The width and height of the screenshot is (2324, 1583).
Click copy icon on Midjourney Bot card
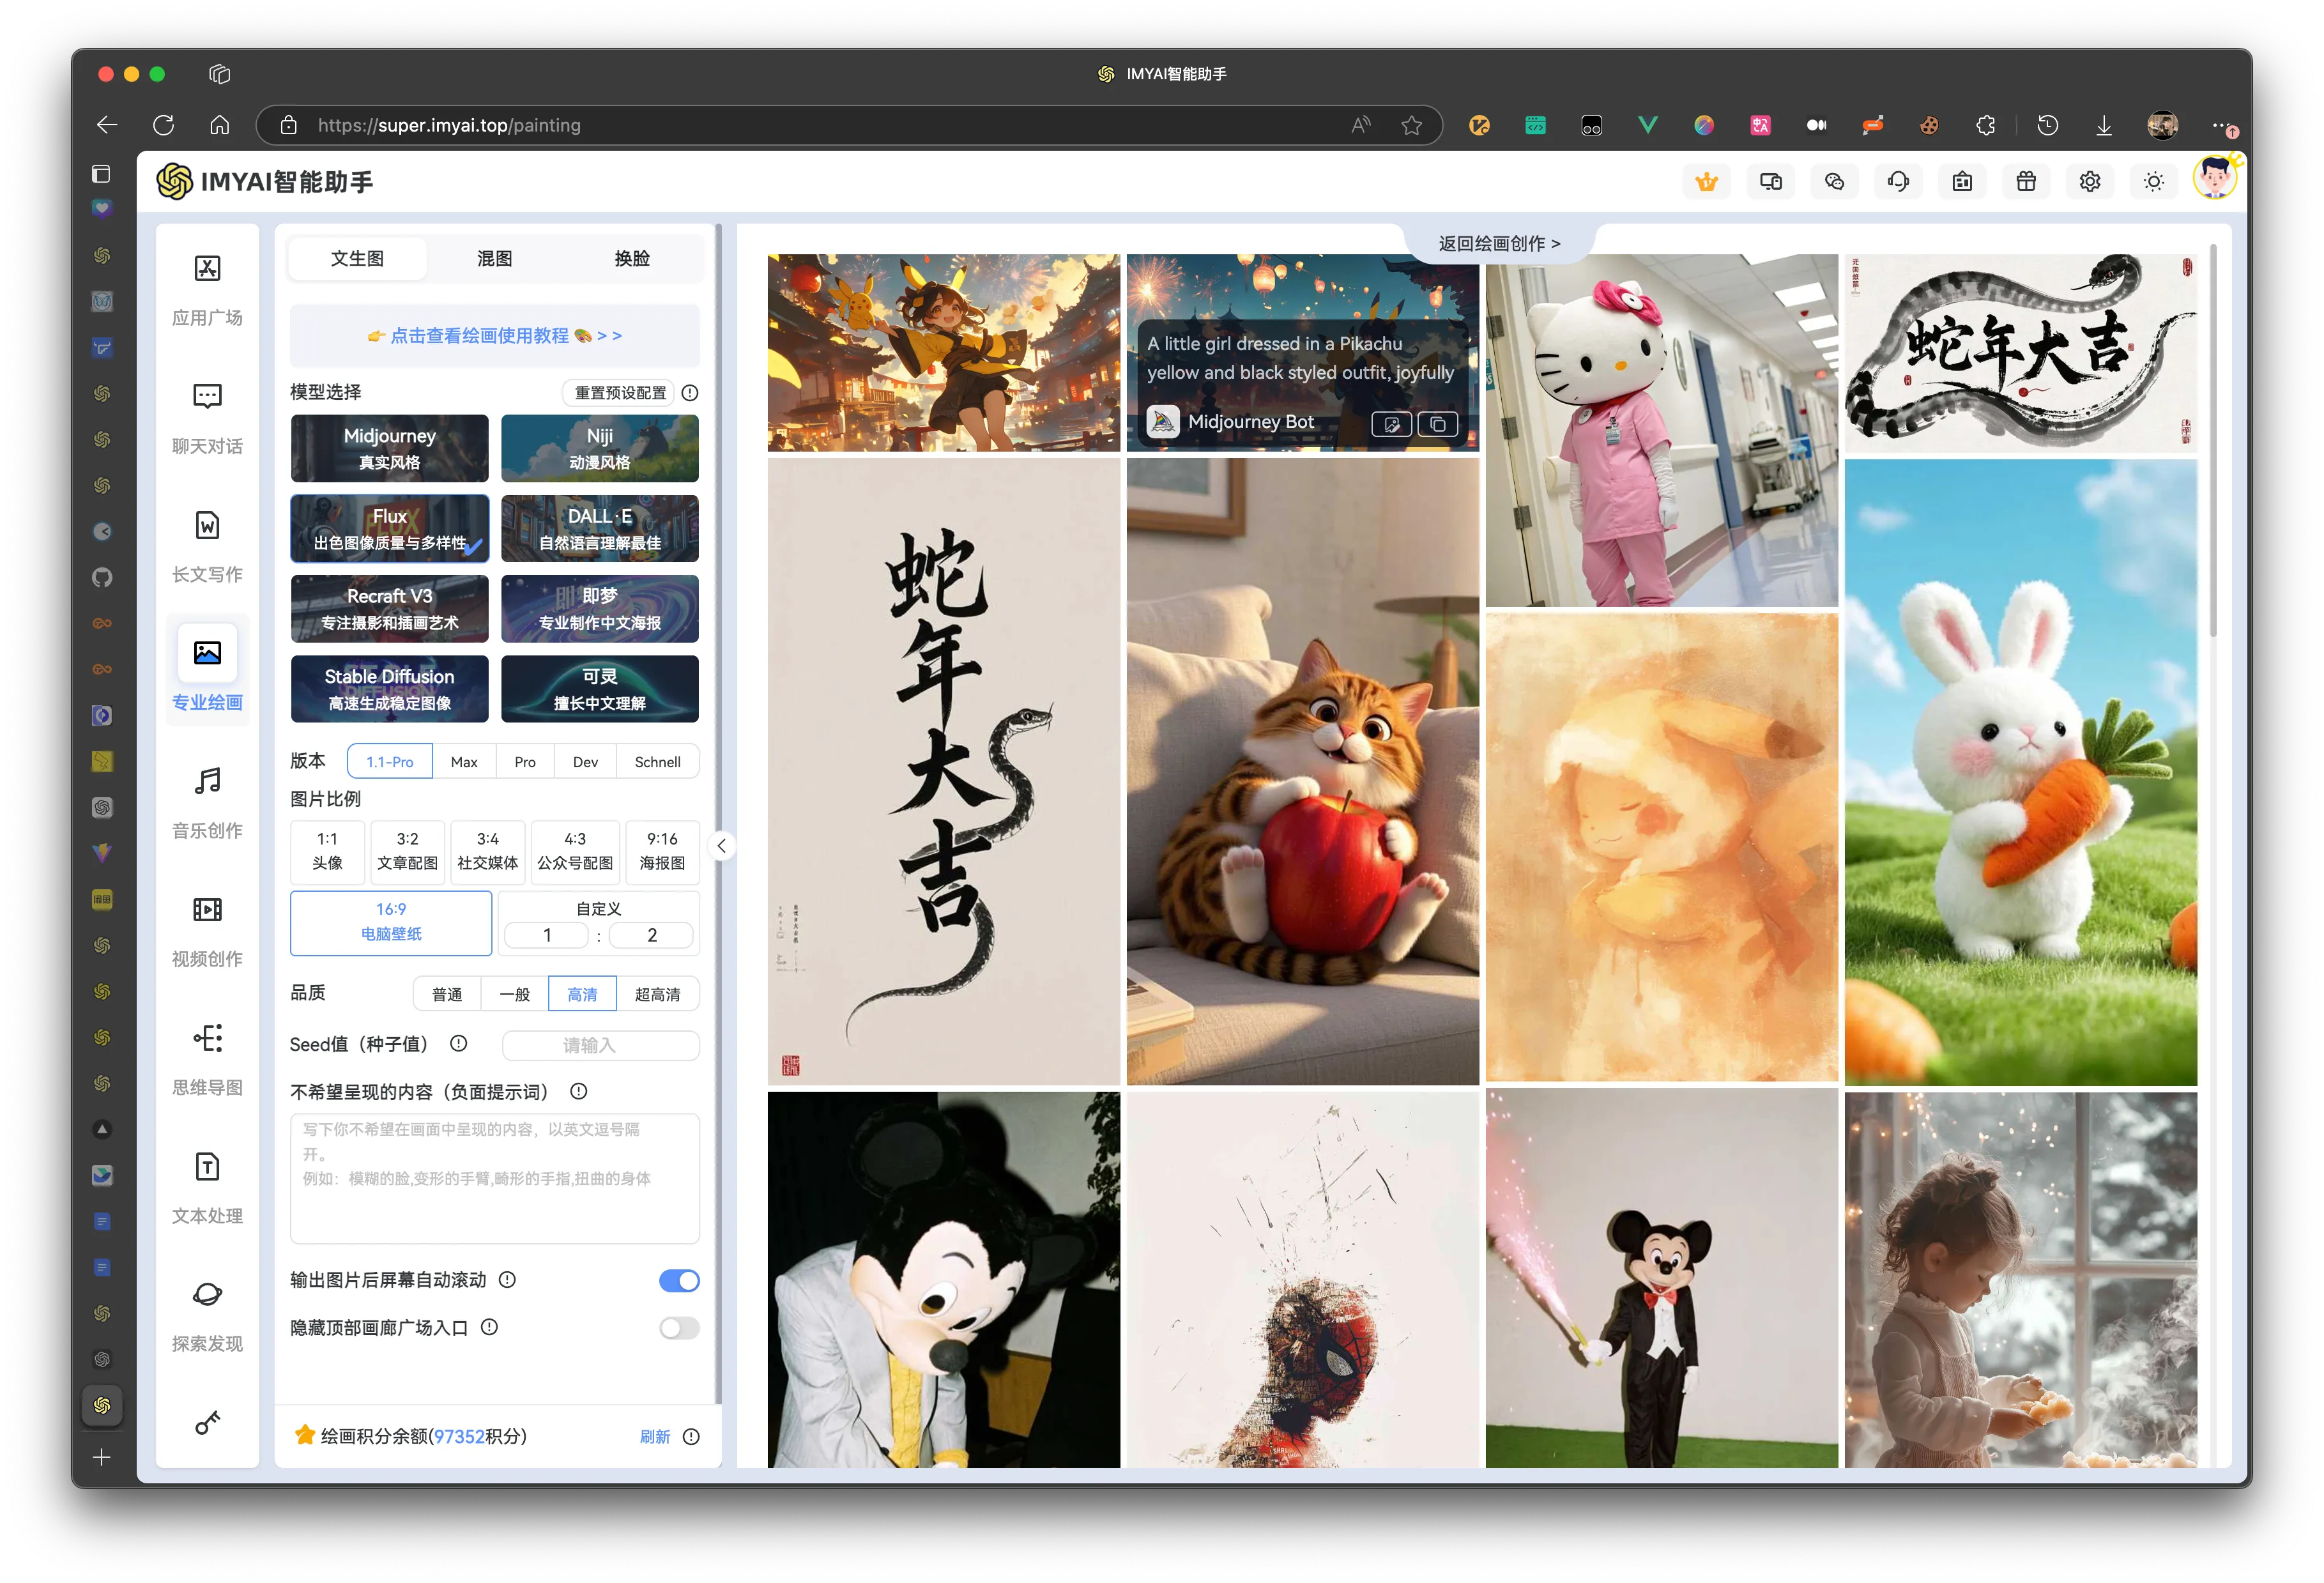tap(1438, 424)
